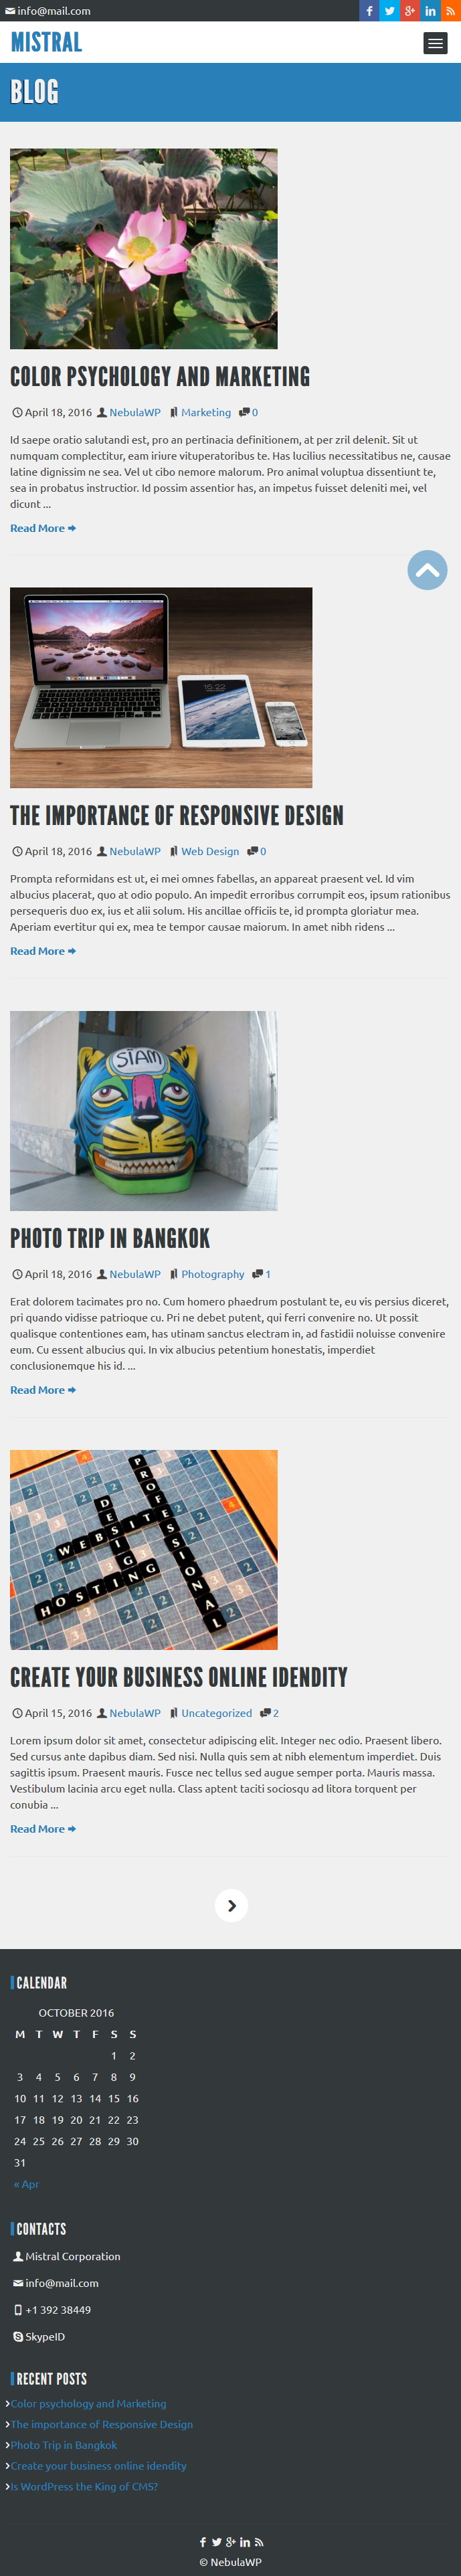
Task: Open the Twitter icon in top bar
Action: click(390, 11)
